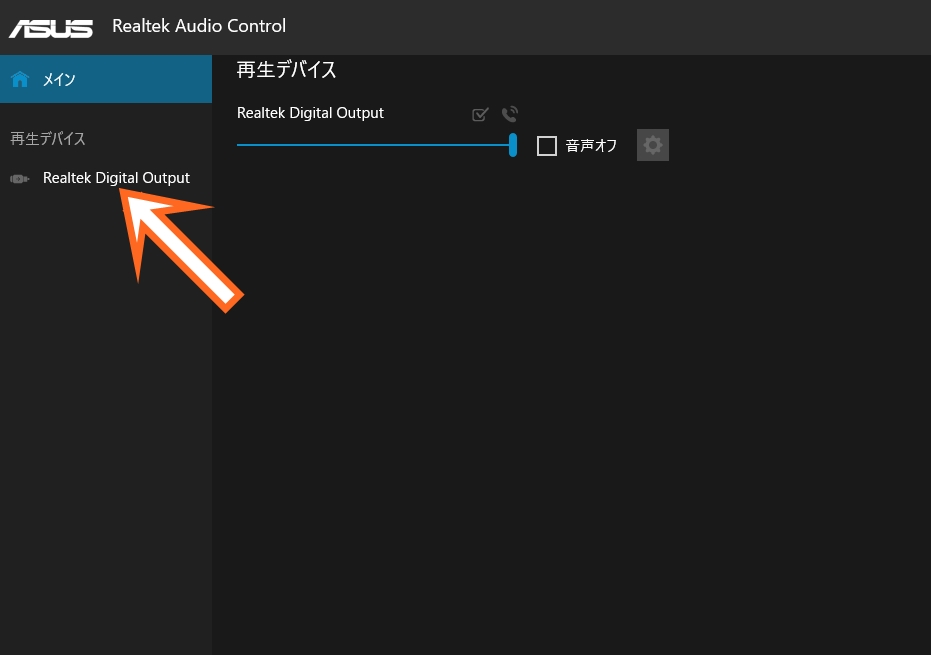The image size is (931, 655).
Task: Click the connector icon beside the sidebar device
Action: coord(19,179)
